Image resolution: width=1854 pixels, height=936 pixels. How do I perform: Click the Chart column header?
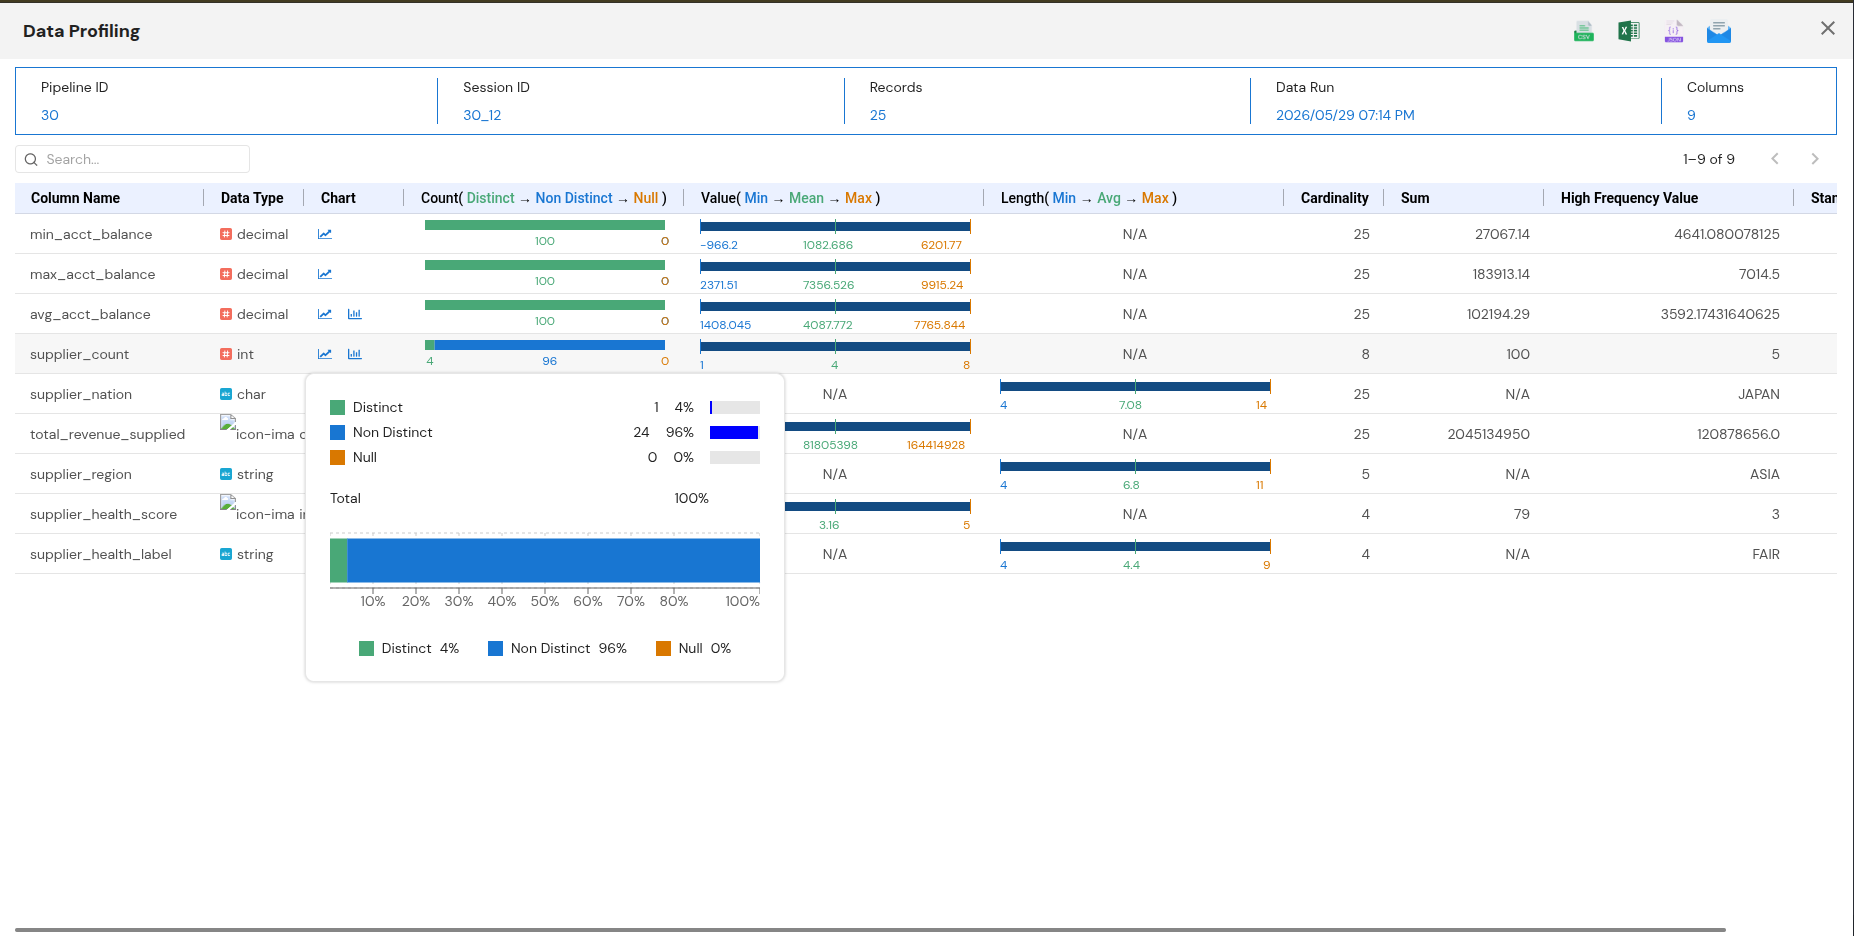[x=338, y=198]
